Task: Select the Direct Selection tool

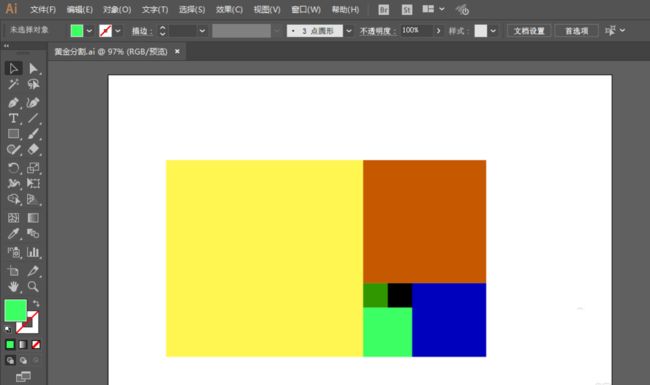Action: (x=33, y=68)
